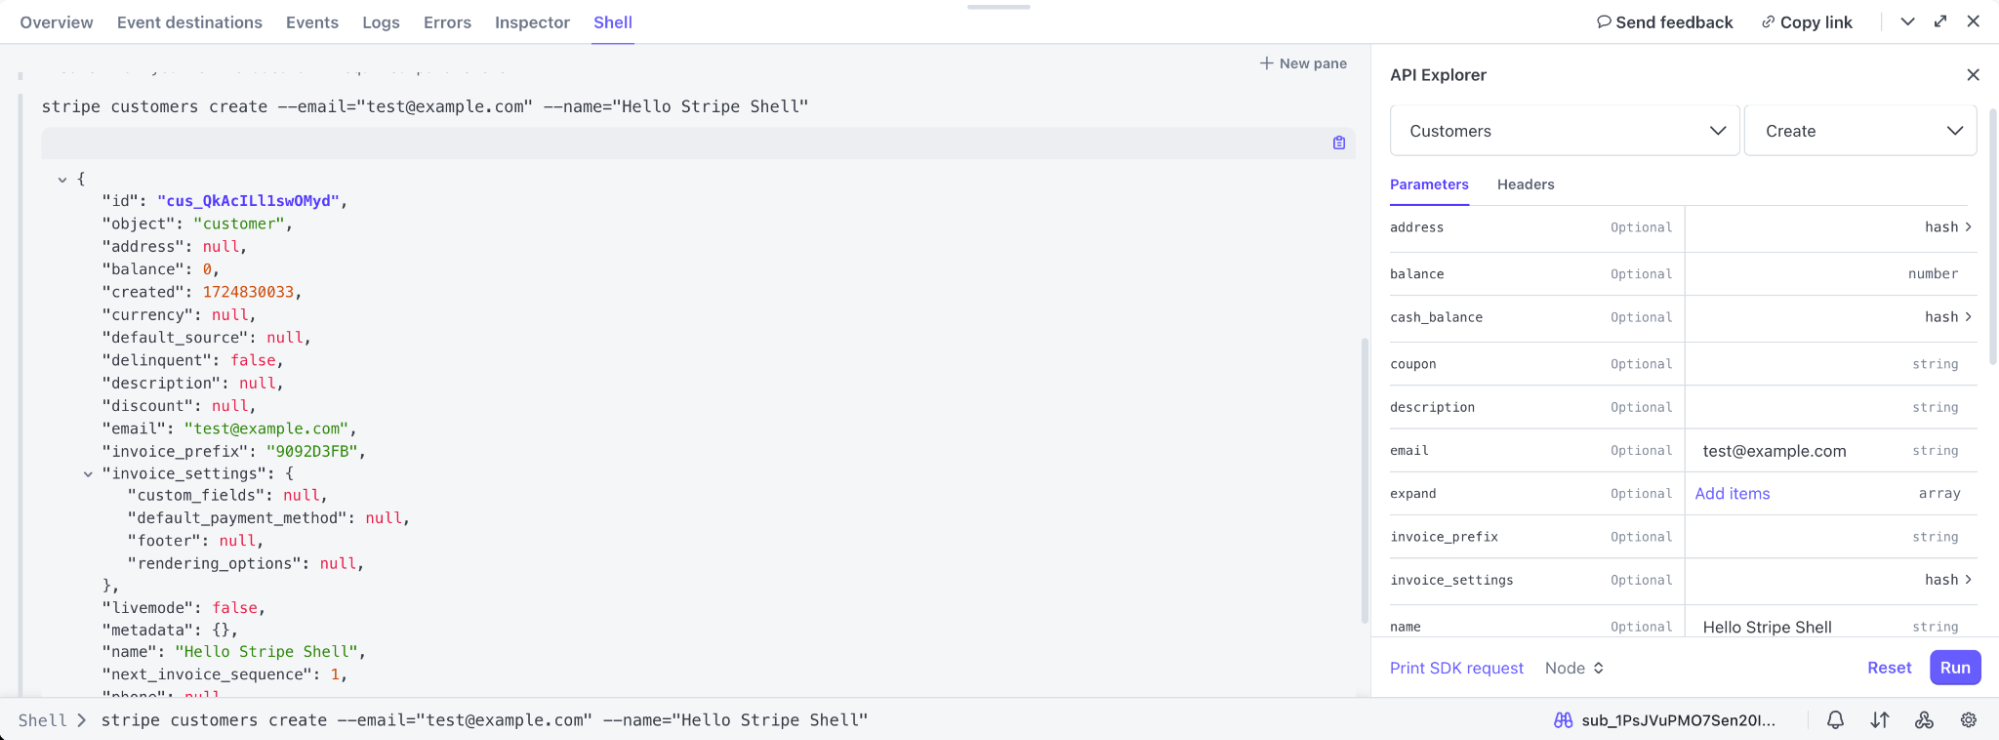Screen dimensions: 1999x740
Task: Copy shell output with the clipboard icon
Action: (1339, 143)
